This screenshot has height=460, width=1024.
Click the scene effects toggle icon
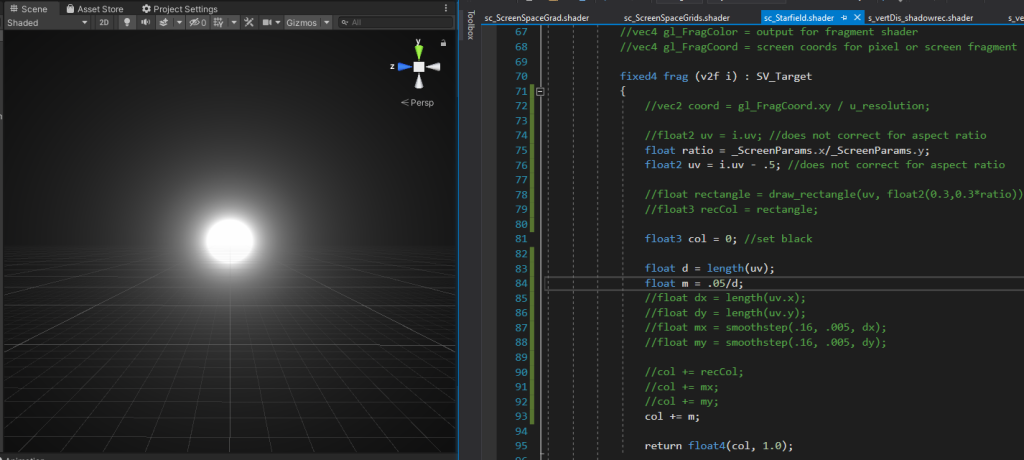pyautogui.click(x=164, y=22)
